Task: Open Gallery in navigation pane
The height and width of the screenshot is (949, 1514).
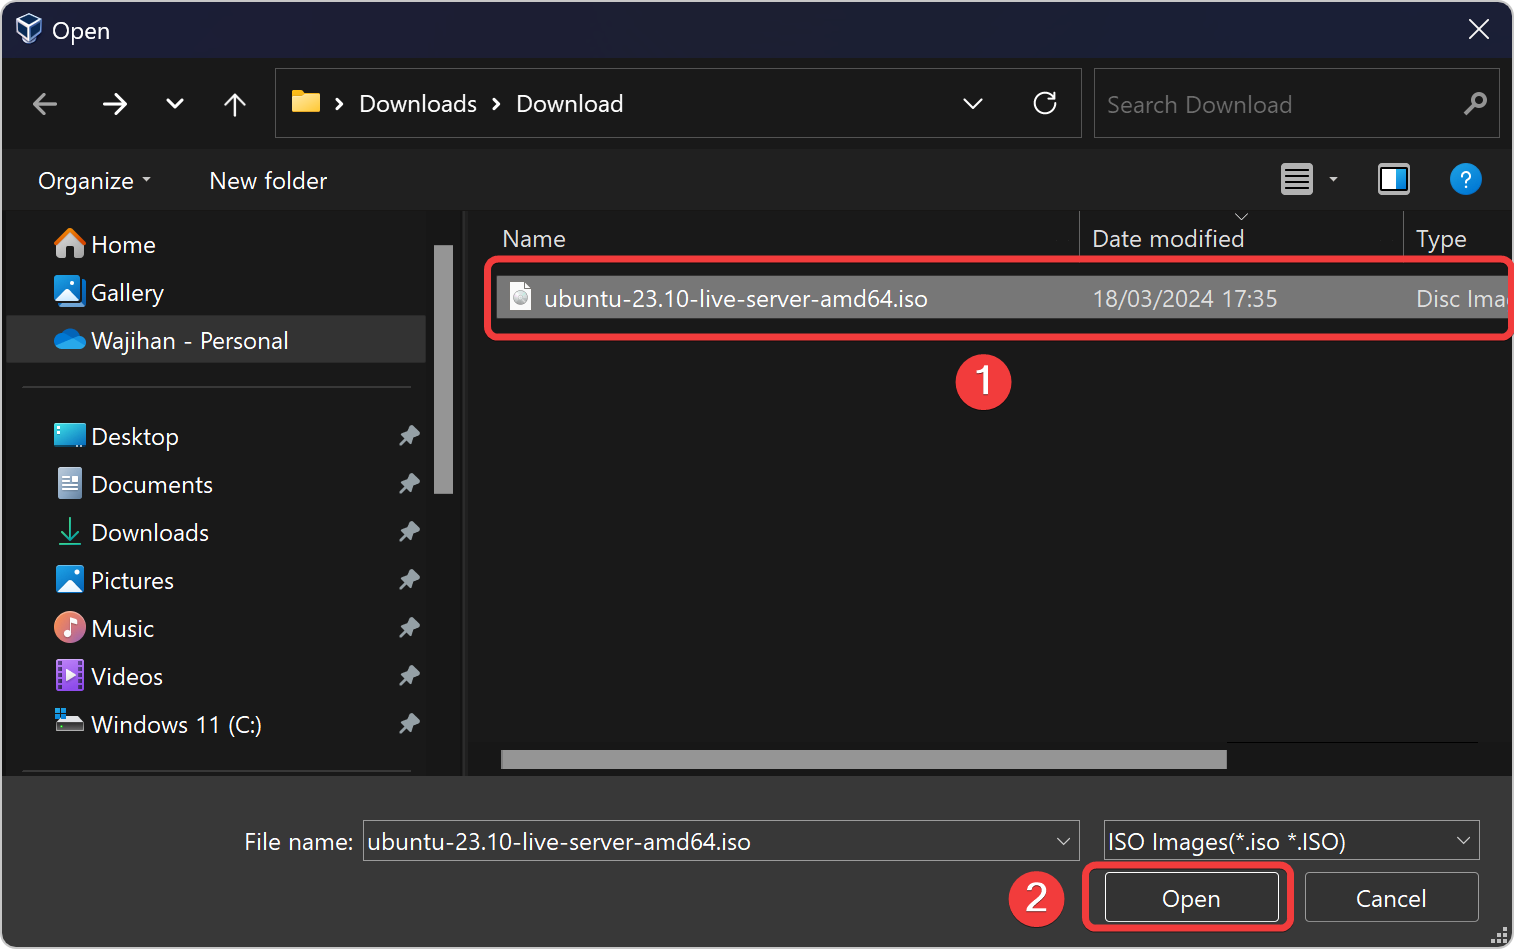Action: [x=216, y=293]
